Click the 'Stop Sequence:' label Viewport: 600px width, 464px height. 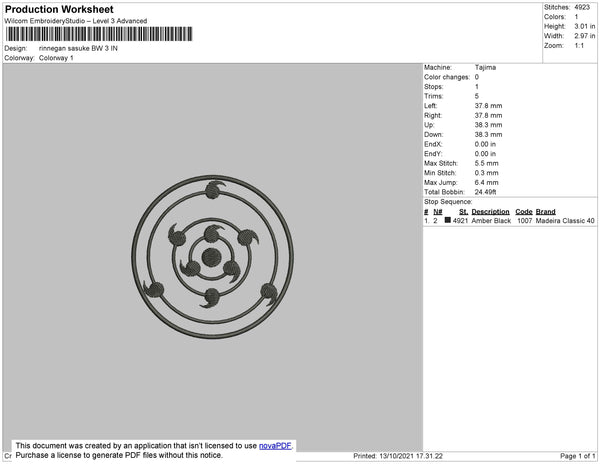(x=448, y=202)
